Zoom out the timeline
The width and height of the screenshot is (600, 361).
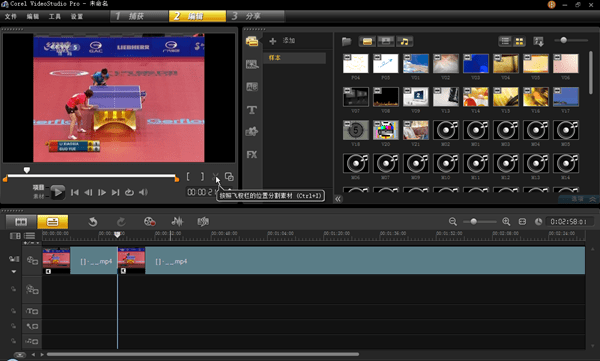pos(453,222)
